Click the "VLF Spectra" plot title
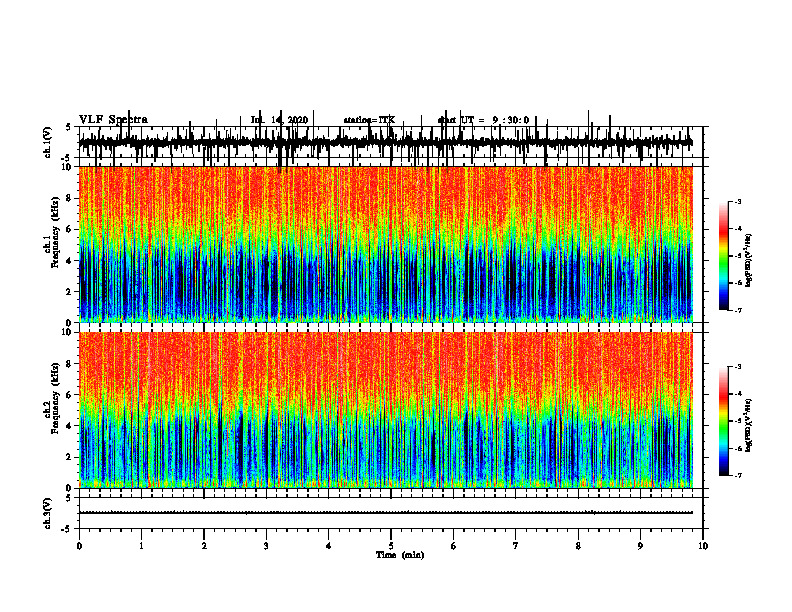The height and width of the screenshot is (612, 792). (113, 120)
